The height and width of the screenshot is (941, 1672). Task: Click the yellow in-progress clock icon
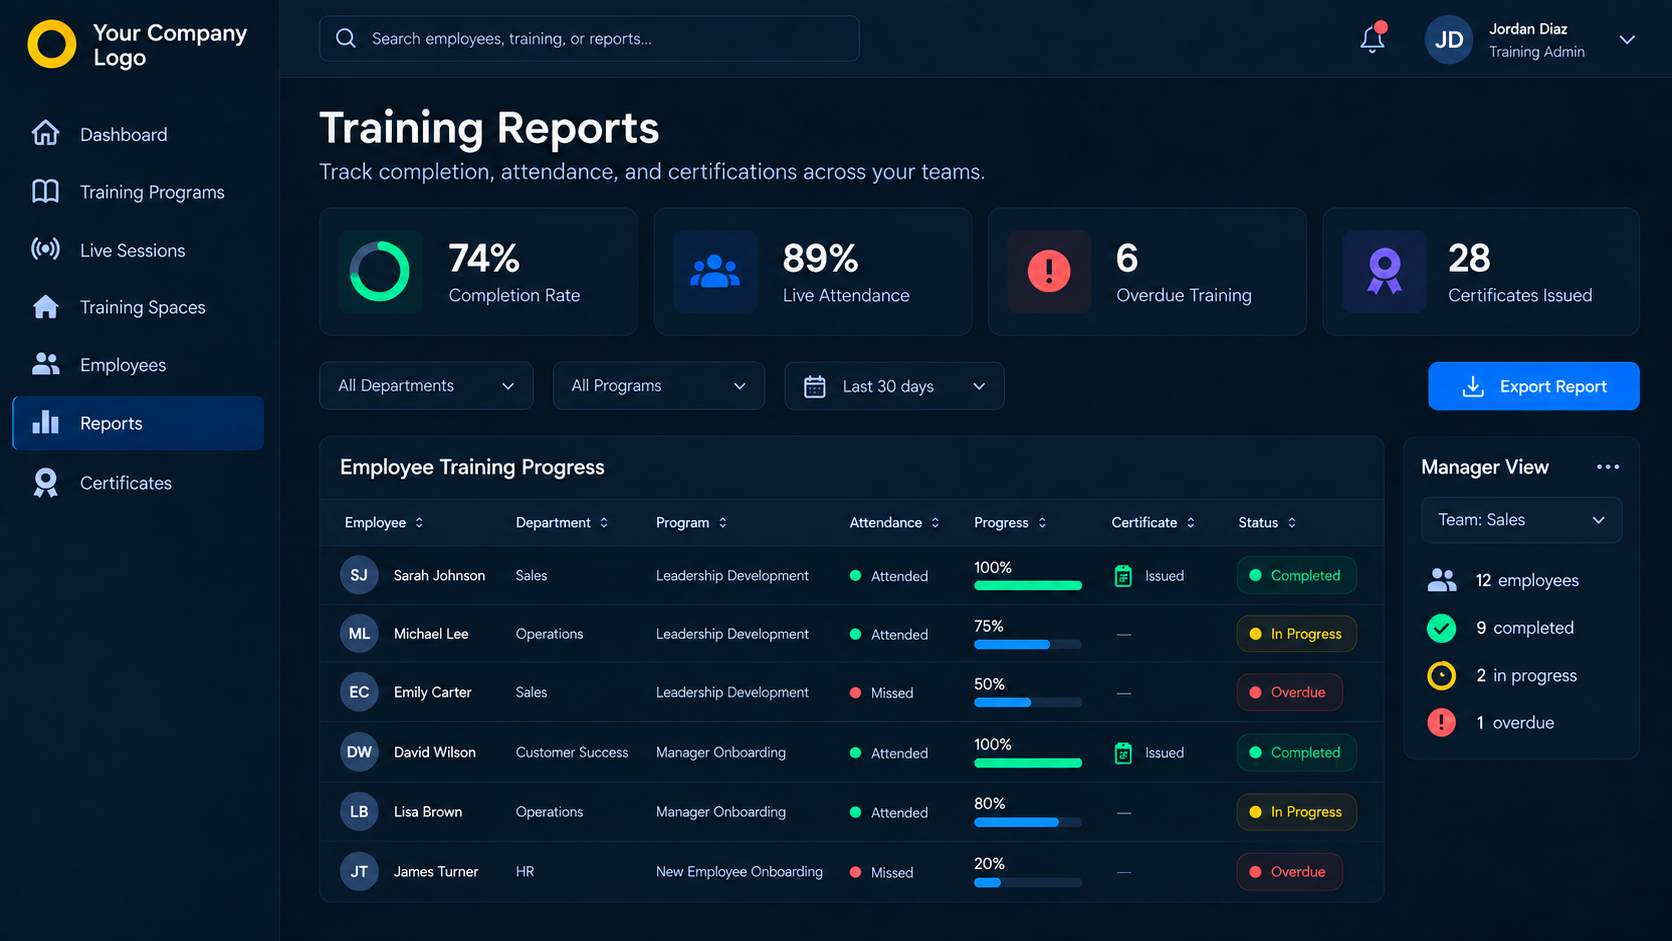[x=1441, y=675]
